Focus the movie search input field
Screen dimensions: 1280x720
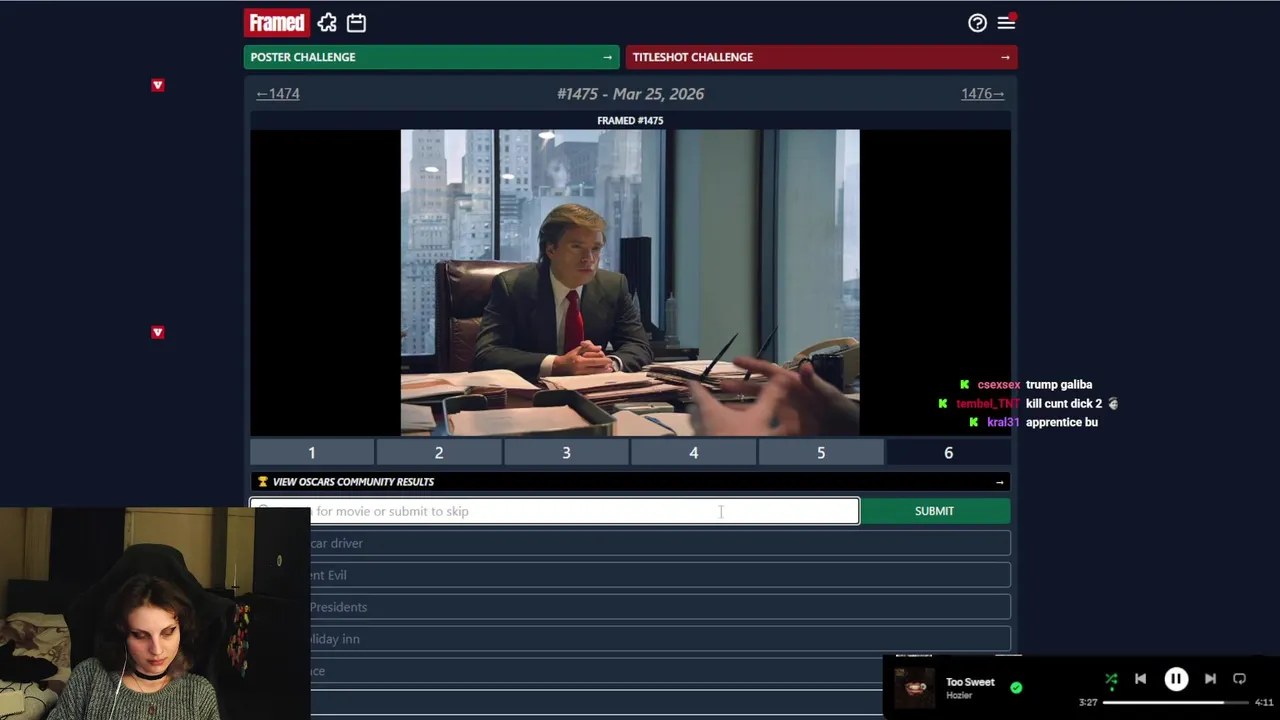[x=554, y=511]
